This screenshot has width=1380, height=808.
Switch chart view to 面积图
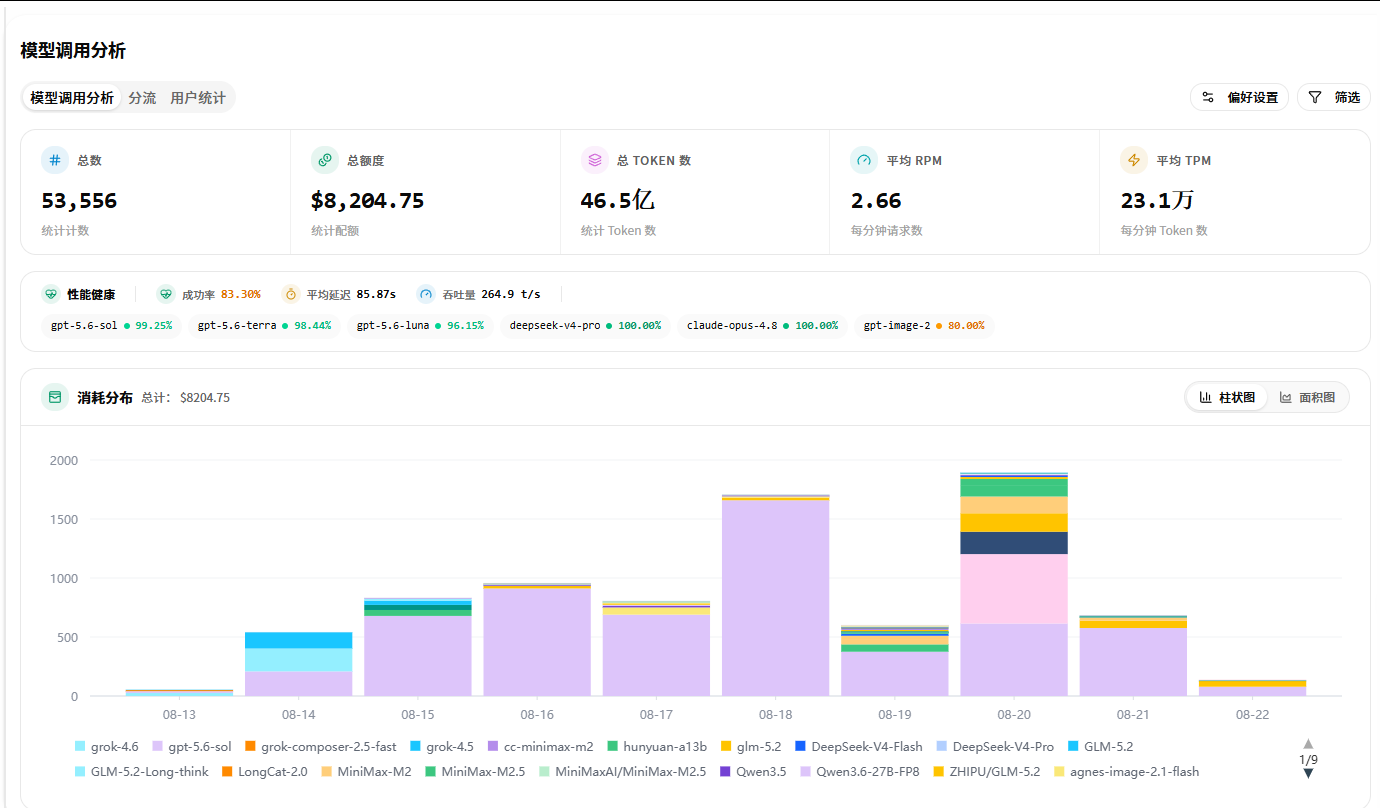pos(1307,397)
